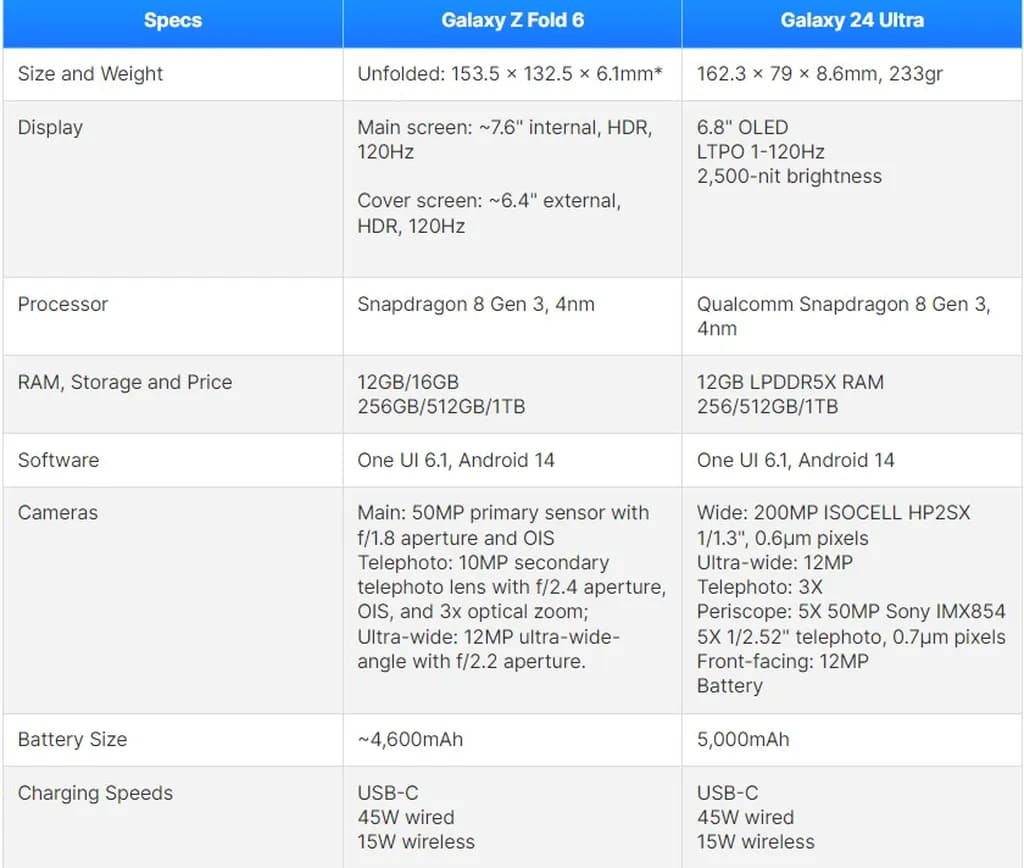
Task: Select the Size and Weight row label
Action: pos(90,74)
